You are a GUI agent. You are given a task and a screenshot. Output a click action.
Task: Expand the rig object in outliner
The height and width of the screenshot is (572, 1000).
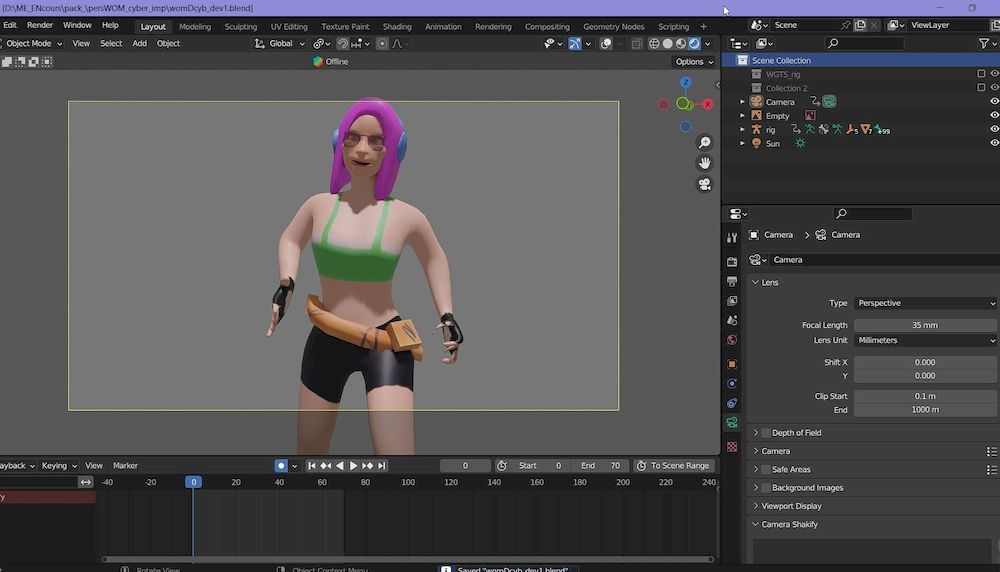click(742, 130)
